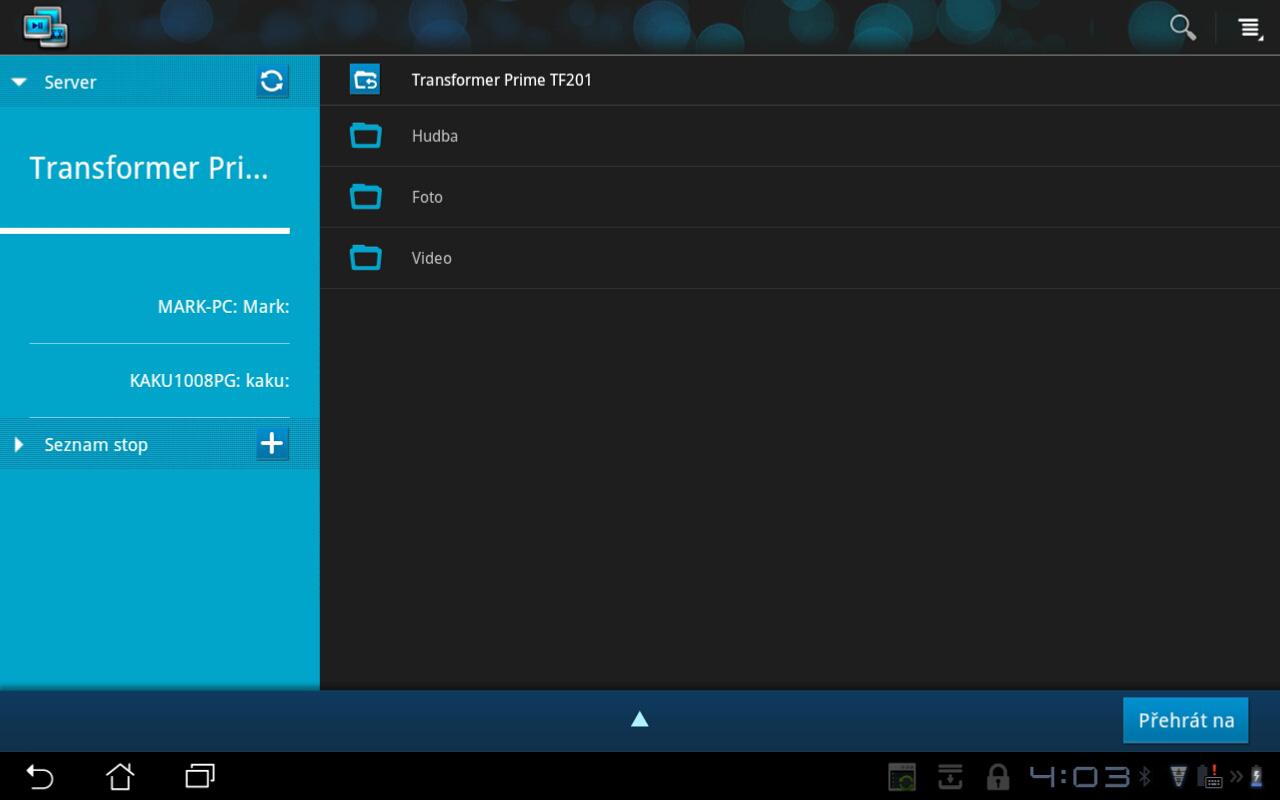Collapse the Server section
This screenshot has height=800, width=1280.
coord(19,83)
